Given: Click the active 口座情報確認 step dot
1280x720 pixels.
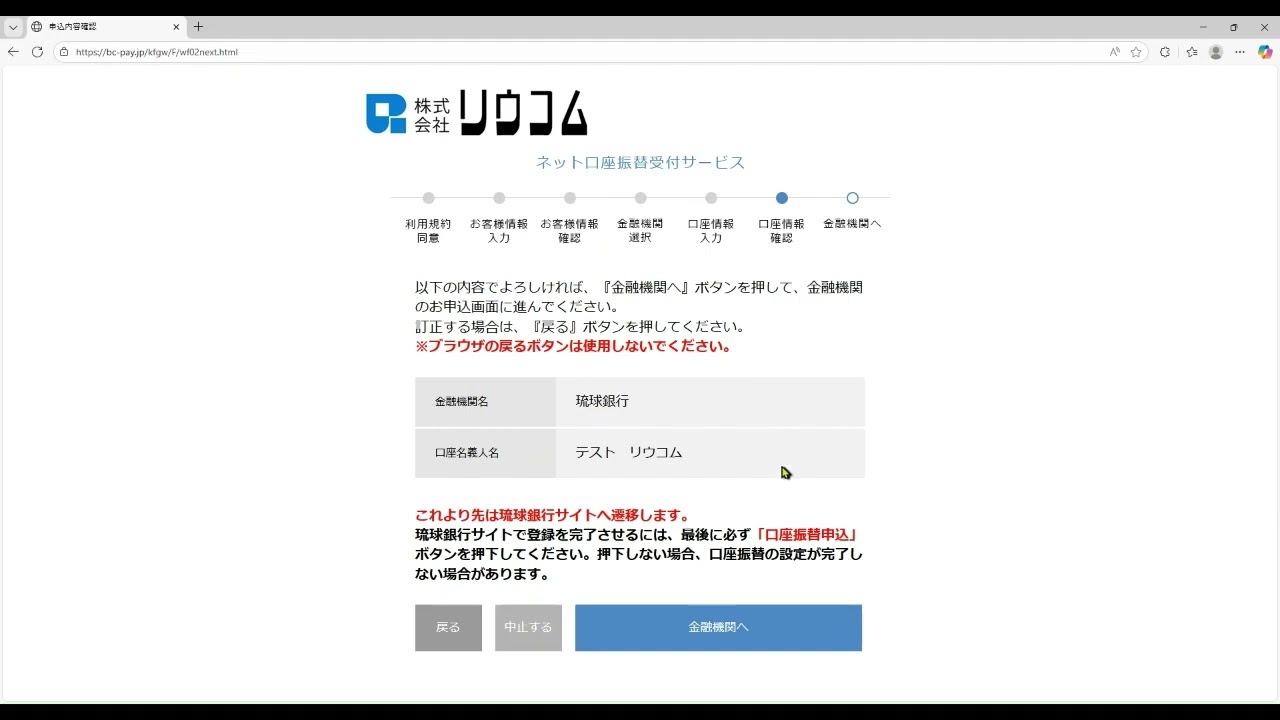Looking at the screenshot, I should pos(782,198).
